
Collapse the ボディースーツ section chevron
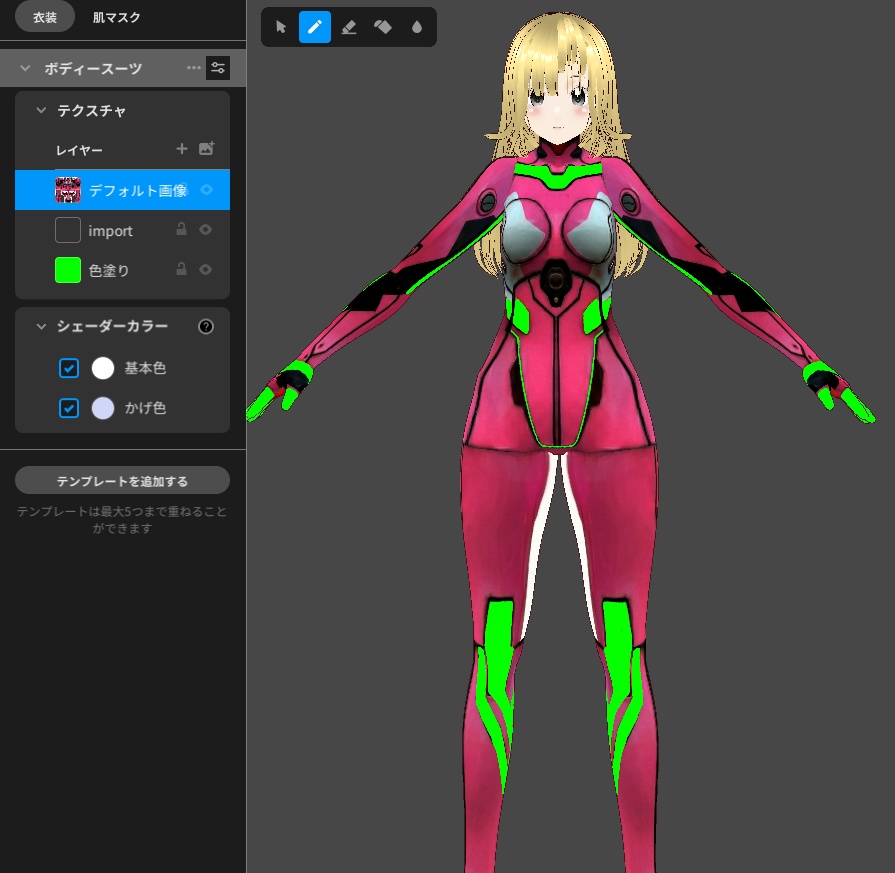click(x=25, y=68)
